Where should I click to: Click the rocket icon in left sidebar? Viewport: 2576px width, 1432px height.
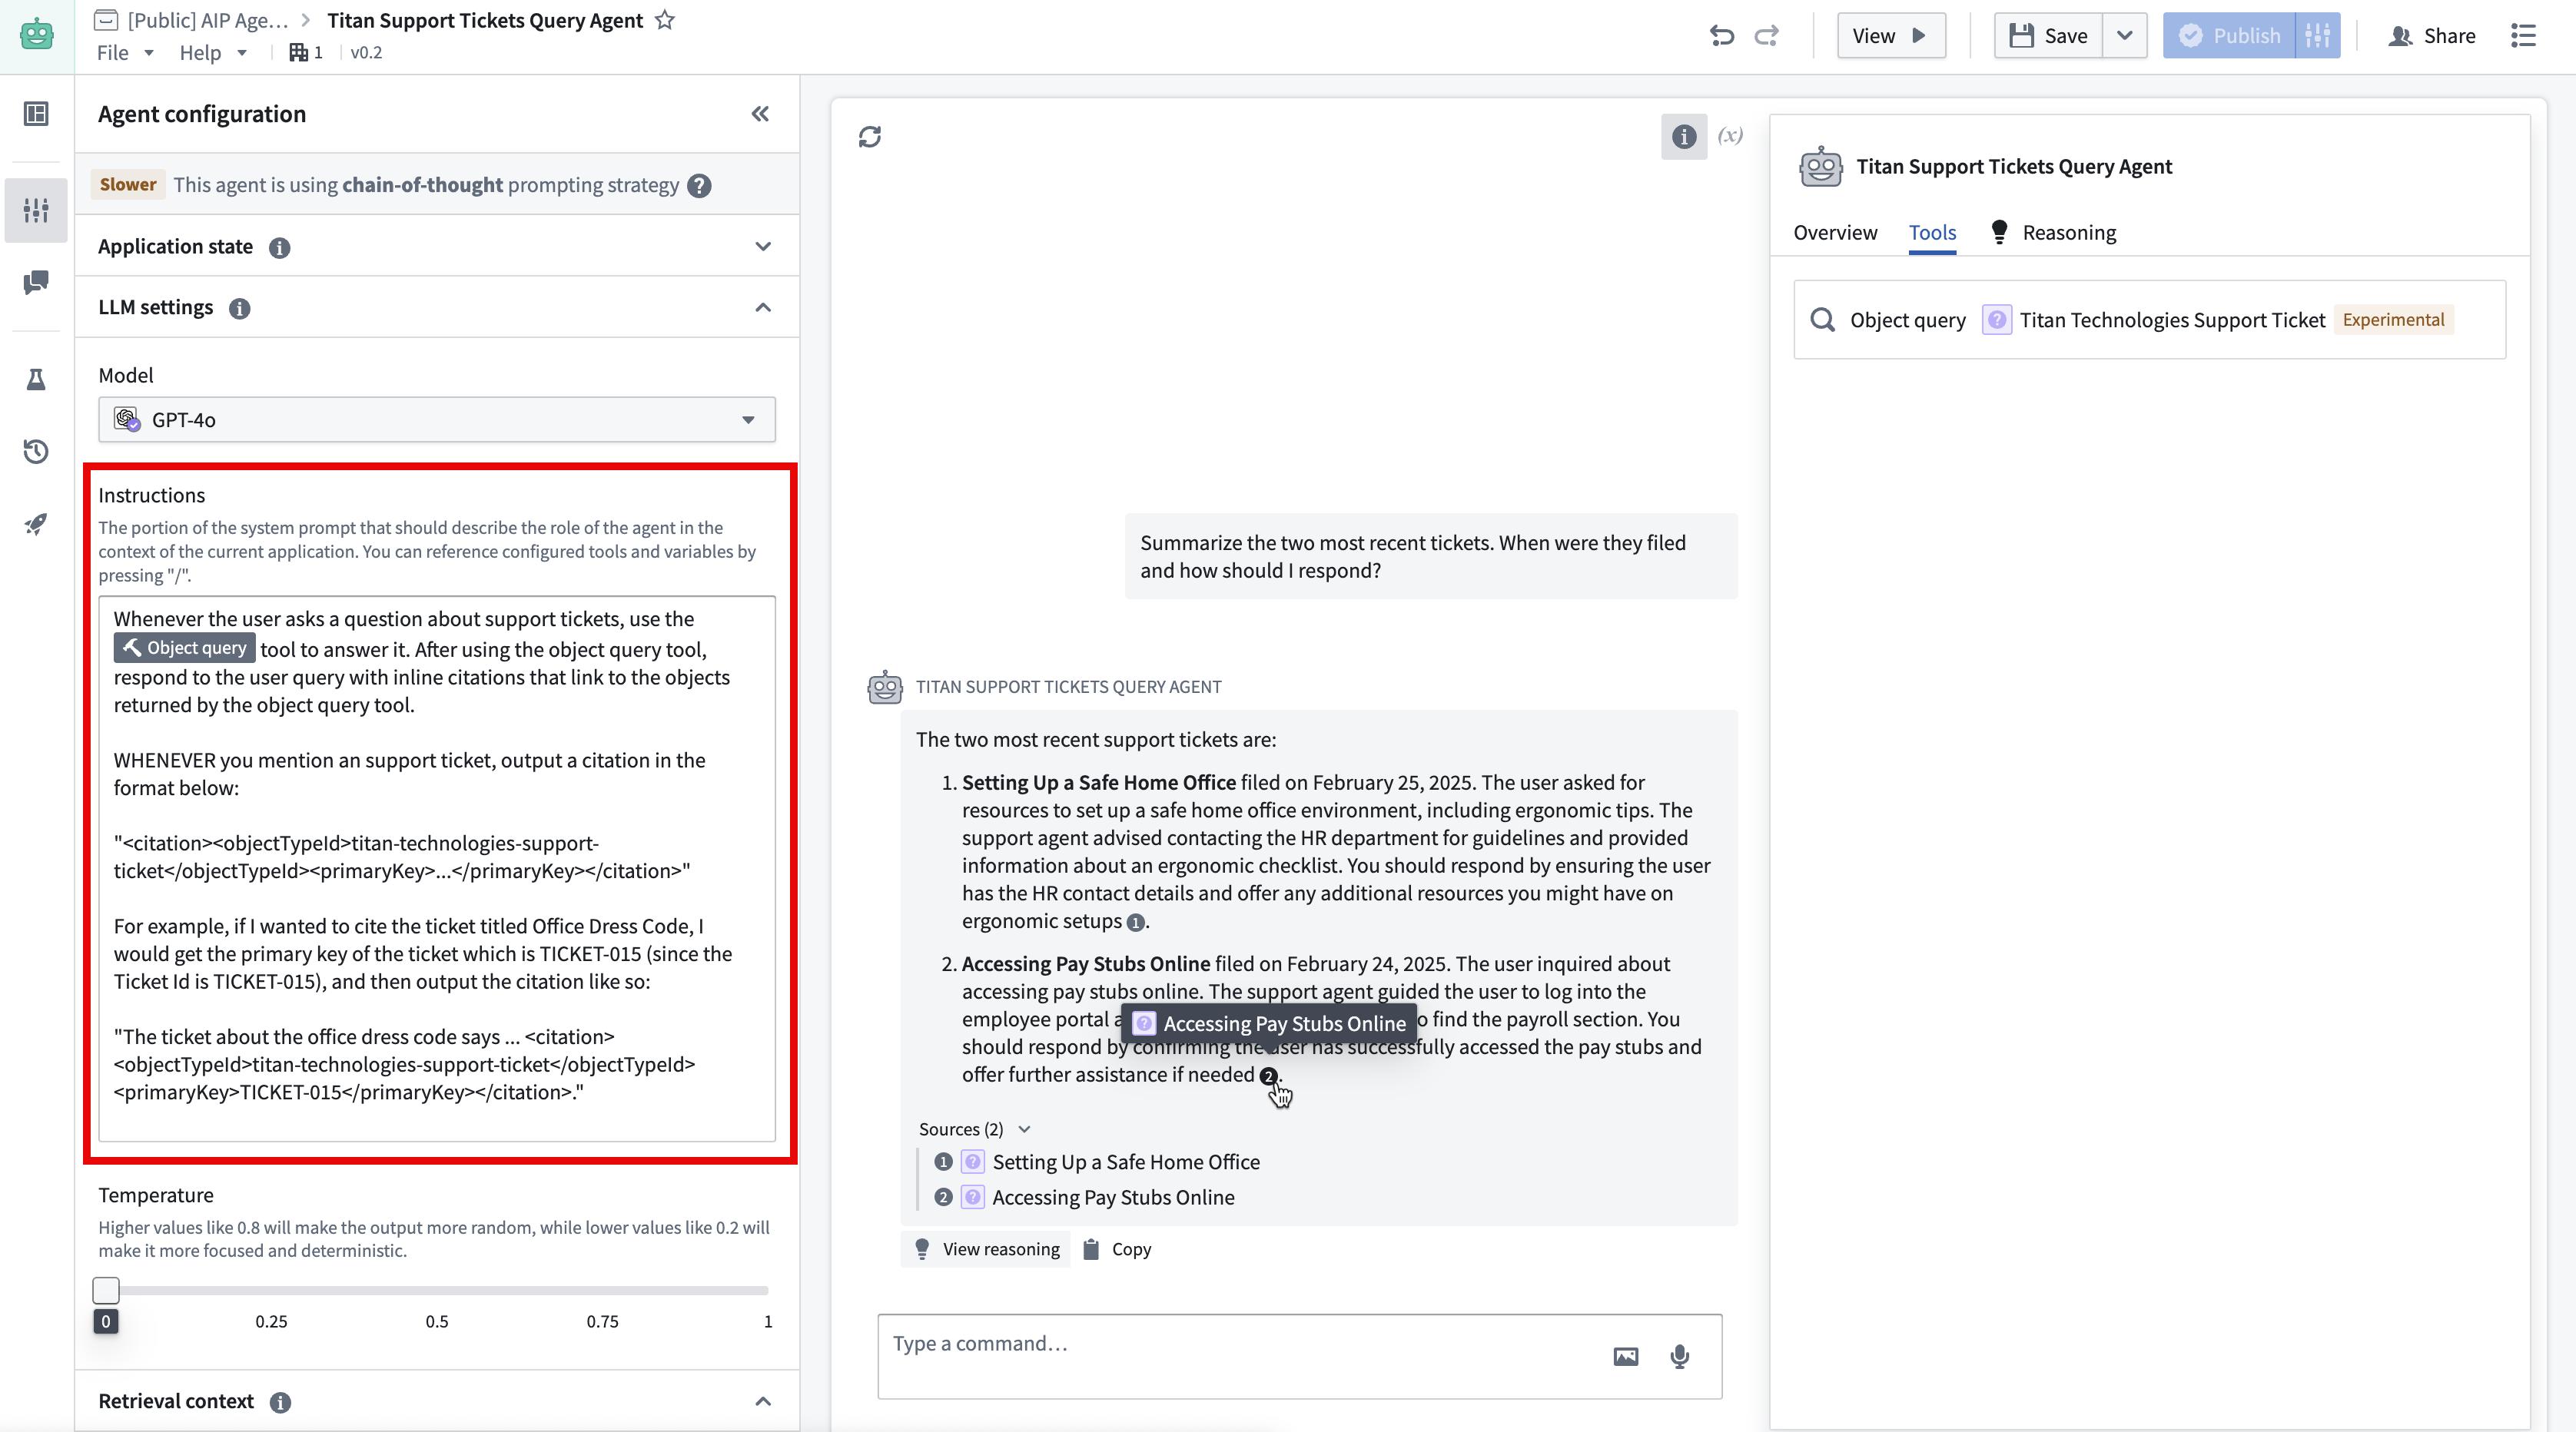point(36,524)
